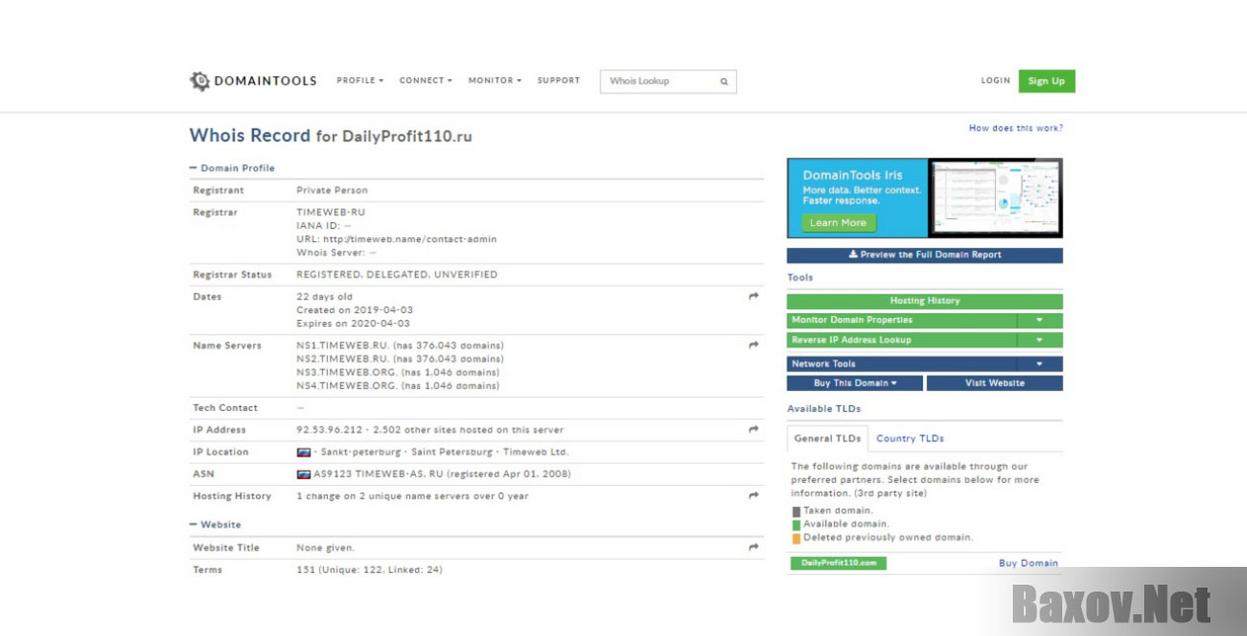
Task: Expand the Reverse IP Address Lookup dropdown arrow
Action: 1040,340
